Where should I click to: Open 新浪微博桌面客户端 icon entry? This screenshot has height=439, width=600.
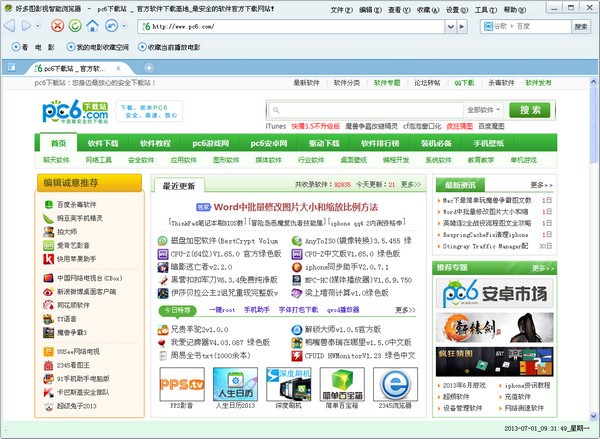point(49,292)
